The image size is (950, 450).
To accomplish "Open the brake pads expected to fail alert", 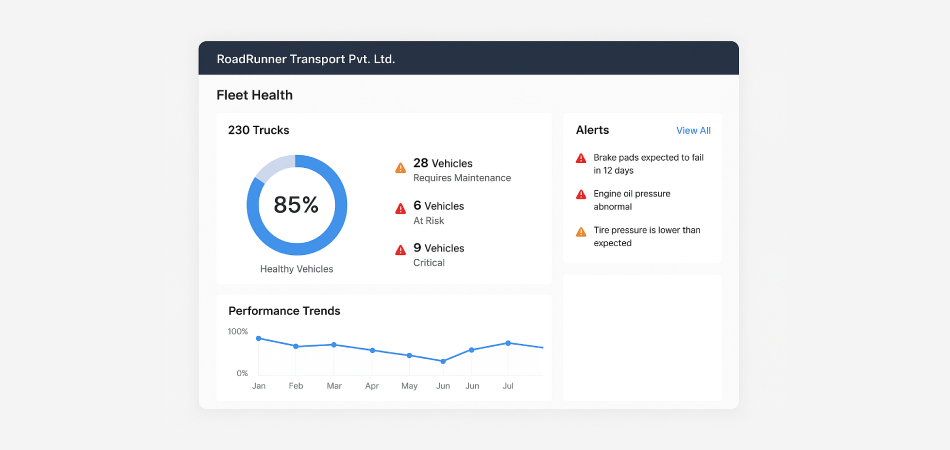I will 648,164.
